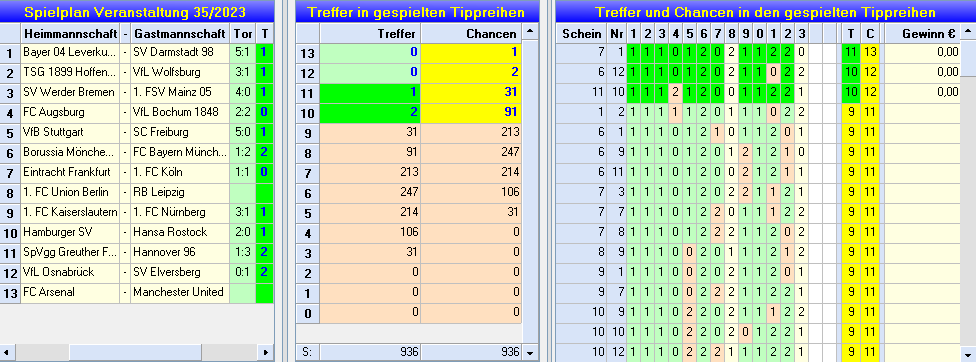This screenshot has width=976, height=362.
Task: Select Heimmannschaft column header
Action: point(70,33)
